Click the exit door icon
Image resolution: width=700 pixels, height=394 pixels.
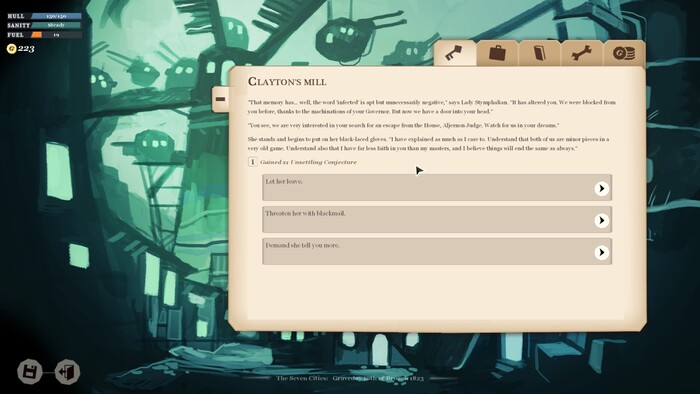(x=67, y=371)
